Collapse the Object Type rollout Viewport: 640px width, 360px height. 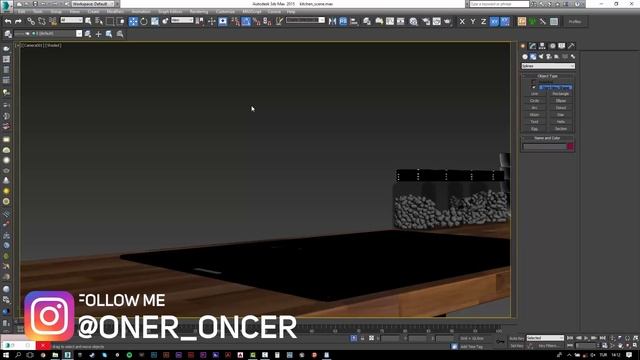(547, 76)
